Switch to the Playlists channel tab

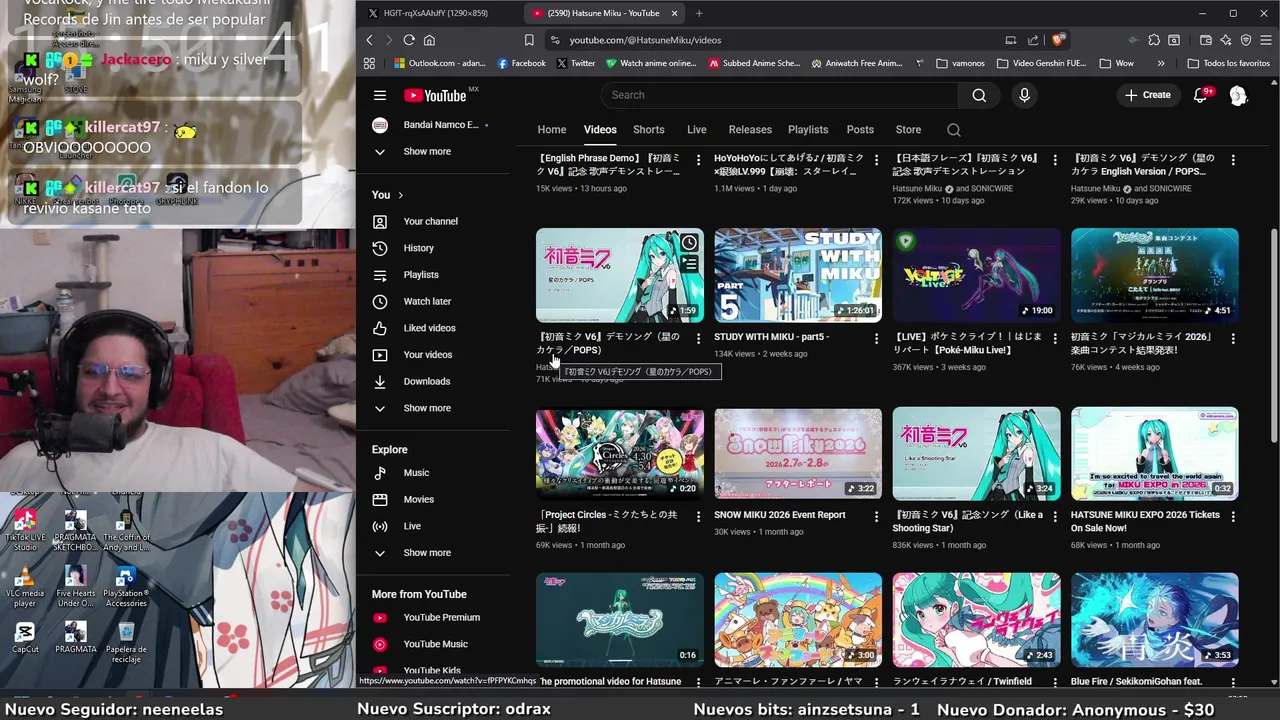tap(808, 130)
